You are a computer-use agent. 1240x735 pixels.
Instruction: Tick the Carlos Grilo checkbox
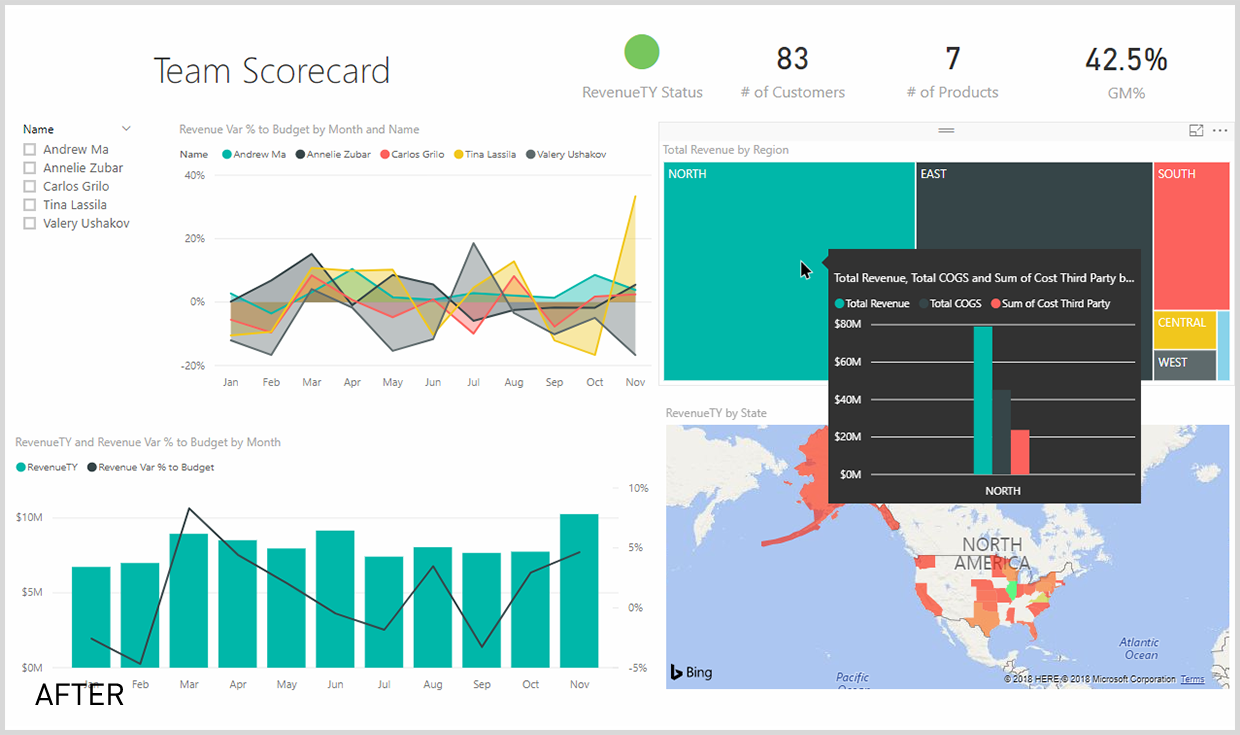[30, 187]
